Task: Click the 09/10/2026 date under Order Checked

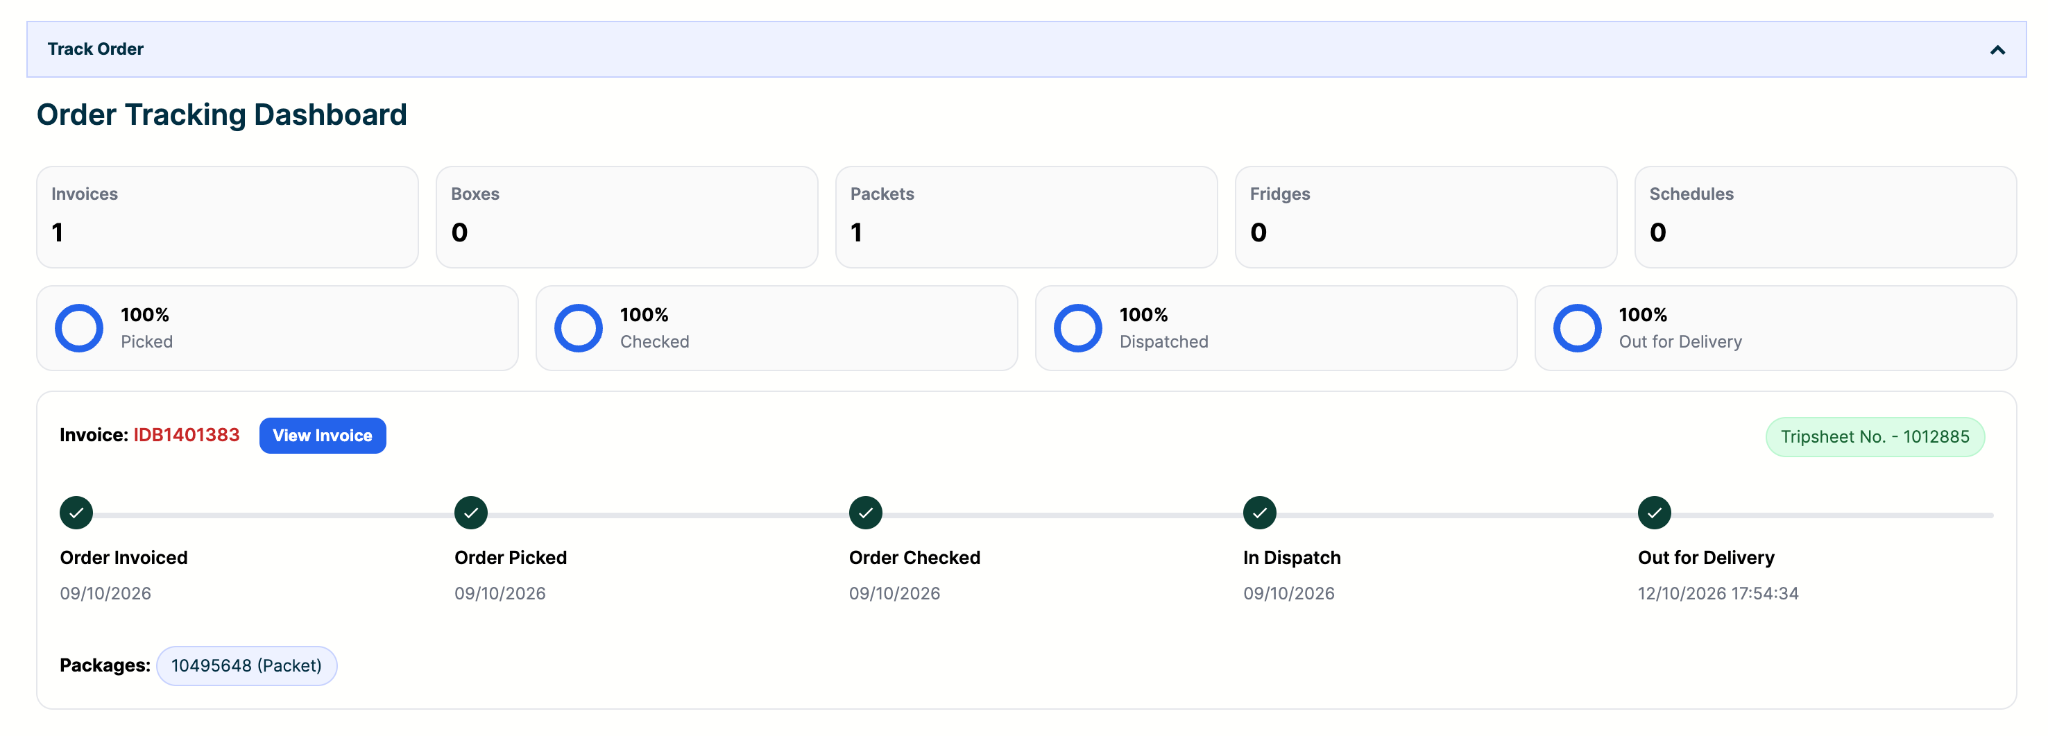Action: [x=895, y=594]
